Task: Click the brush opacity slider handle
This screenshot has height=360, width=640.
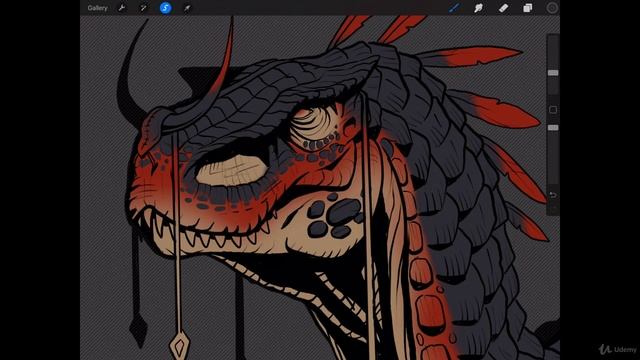Action: pos(553,128)
